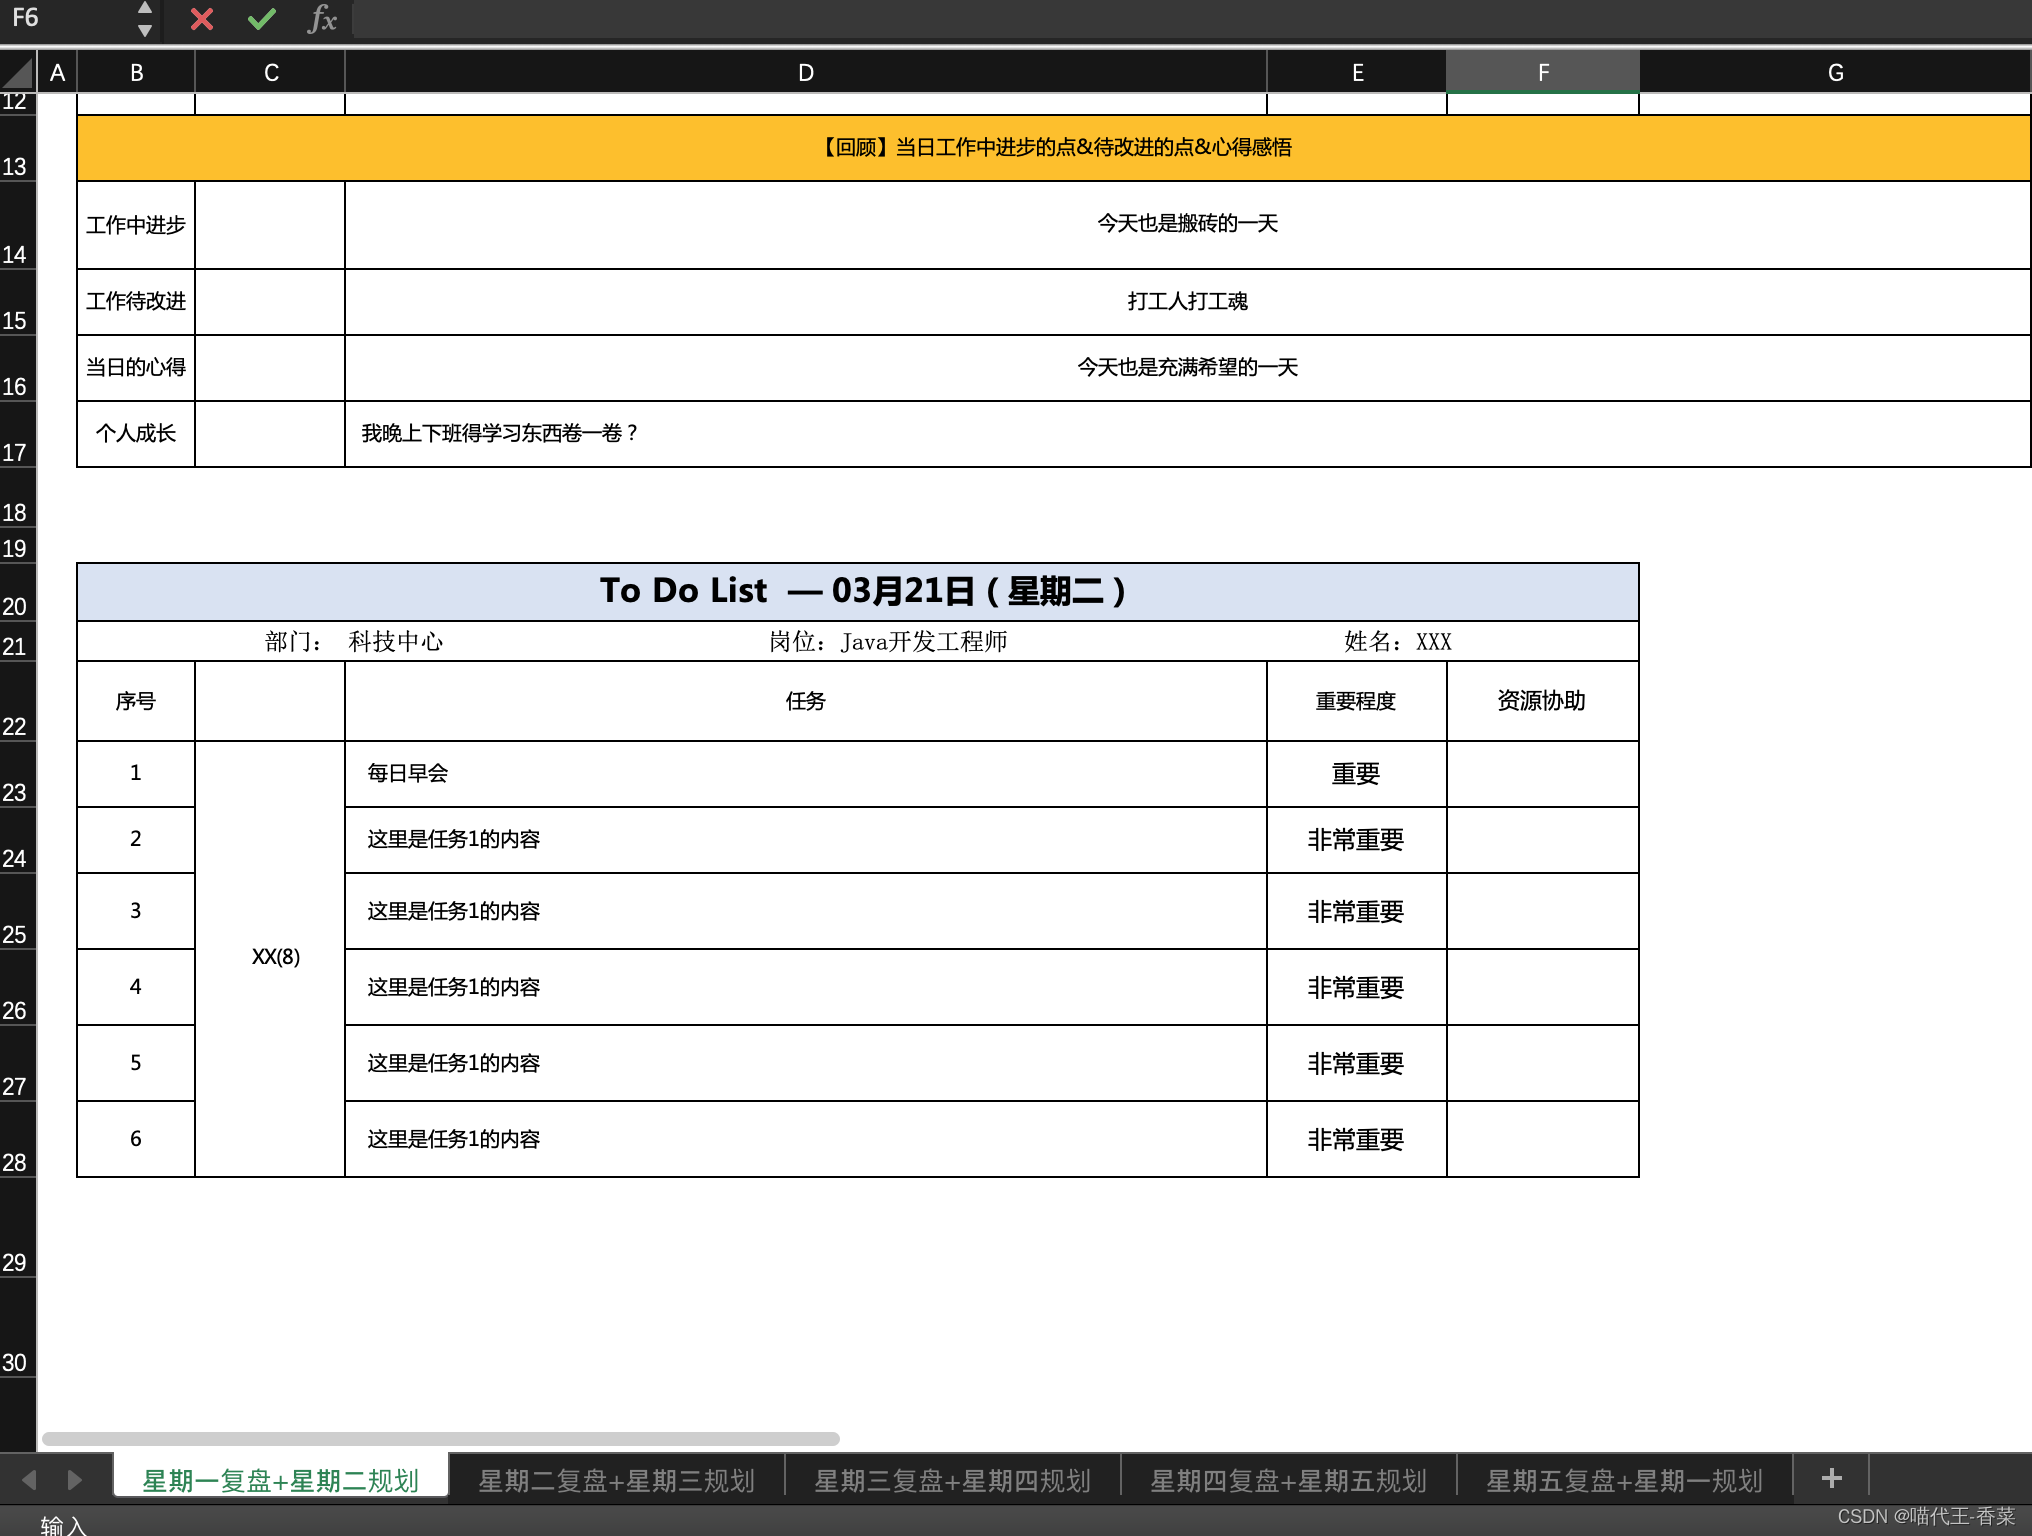
Task: Click the To Do List 03月21日 title cell
Action: point(858,592)
